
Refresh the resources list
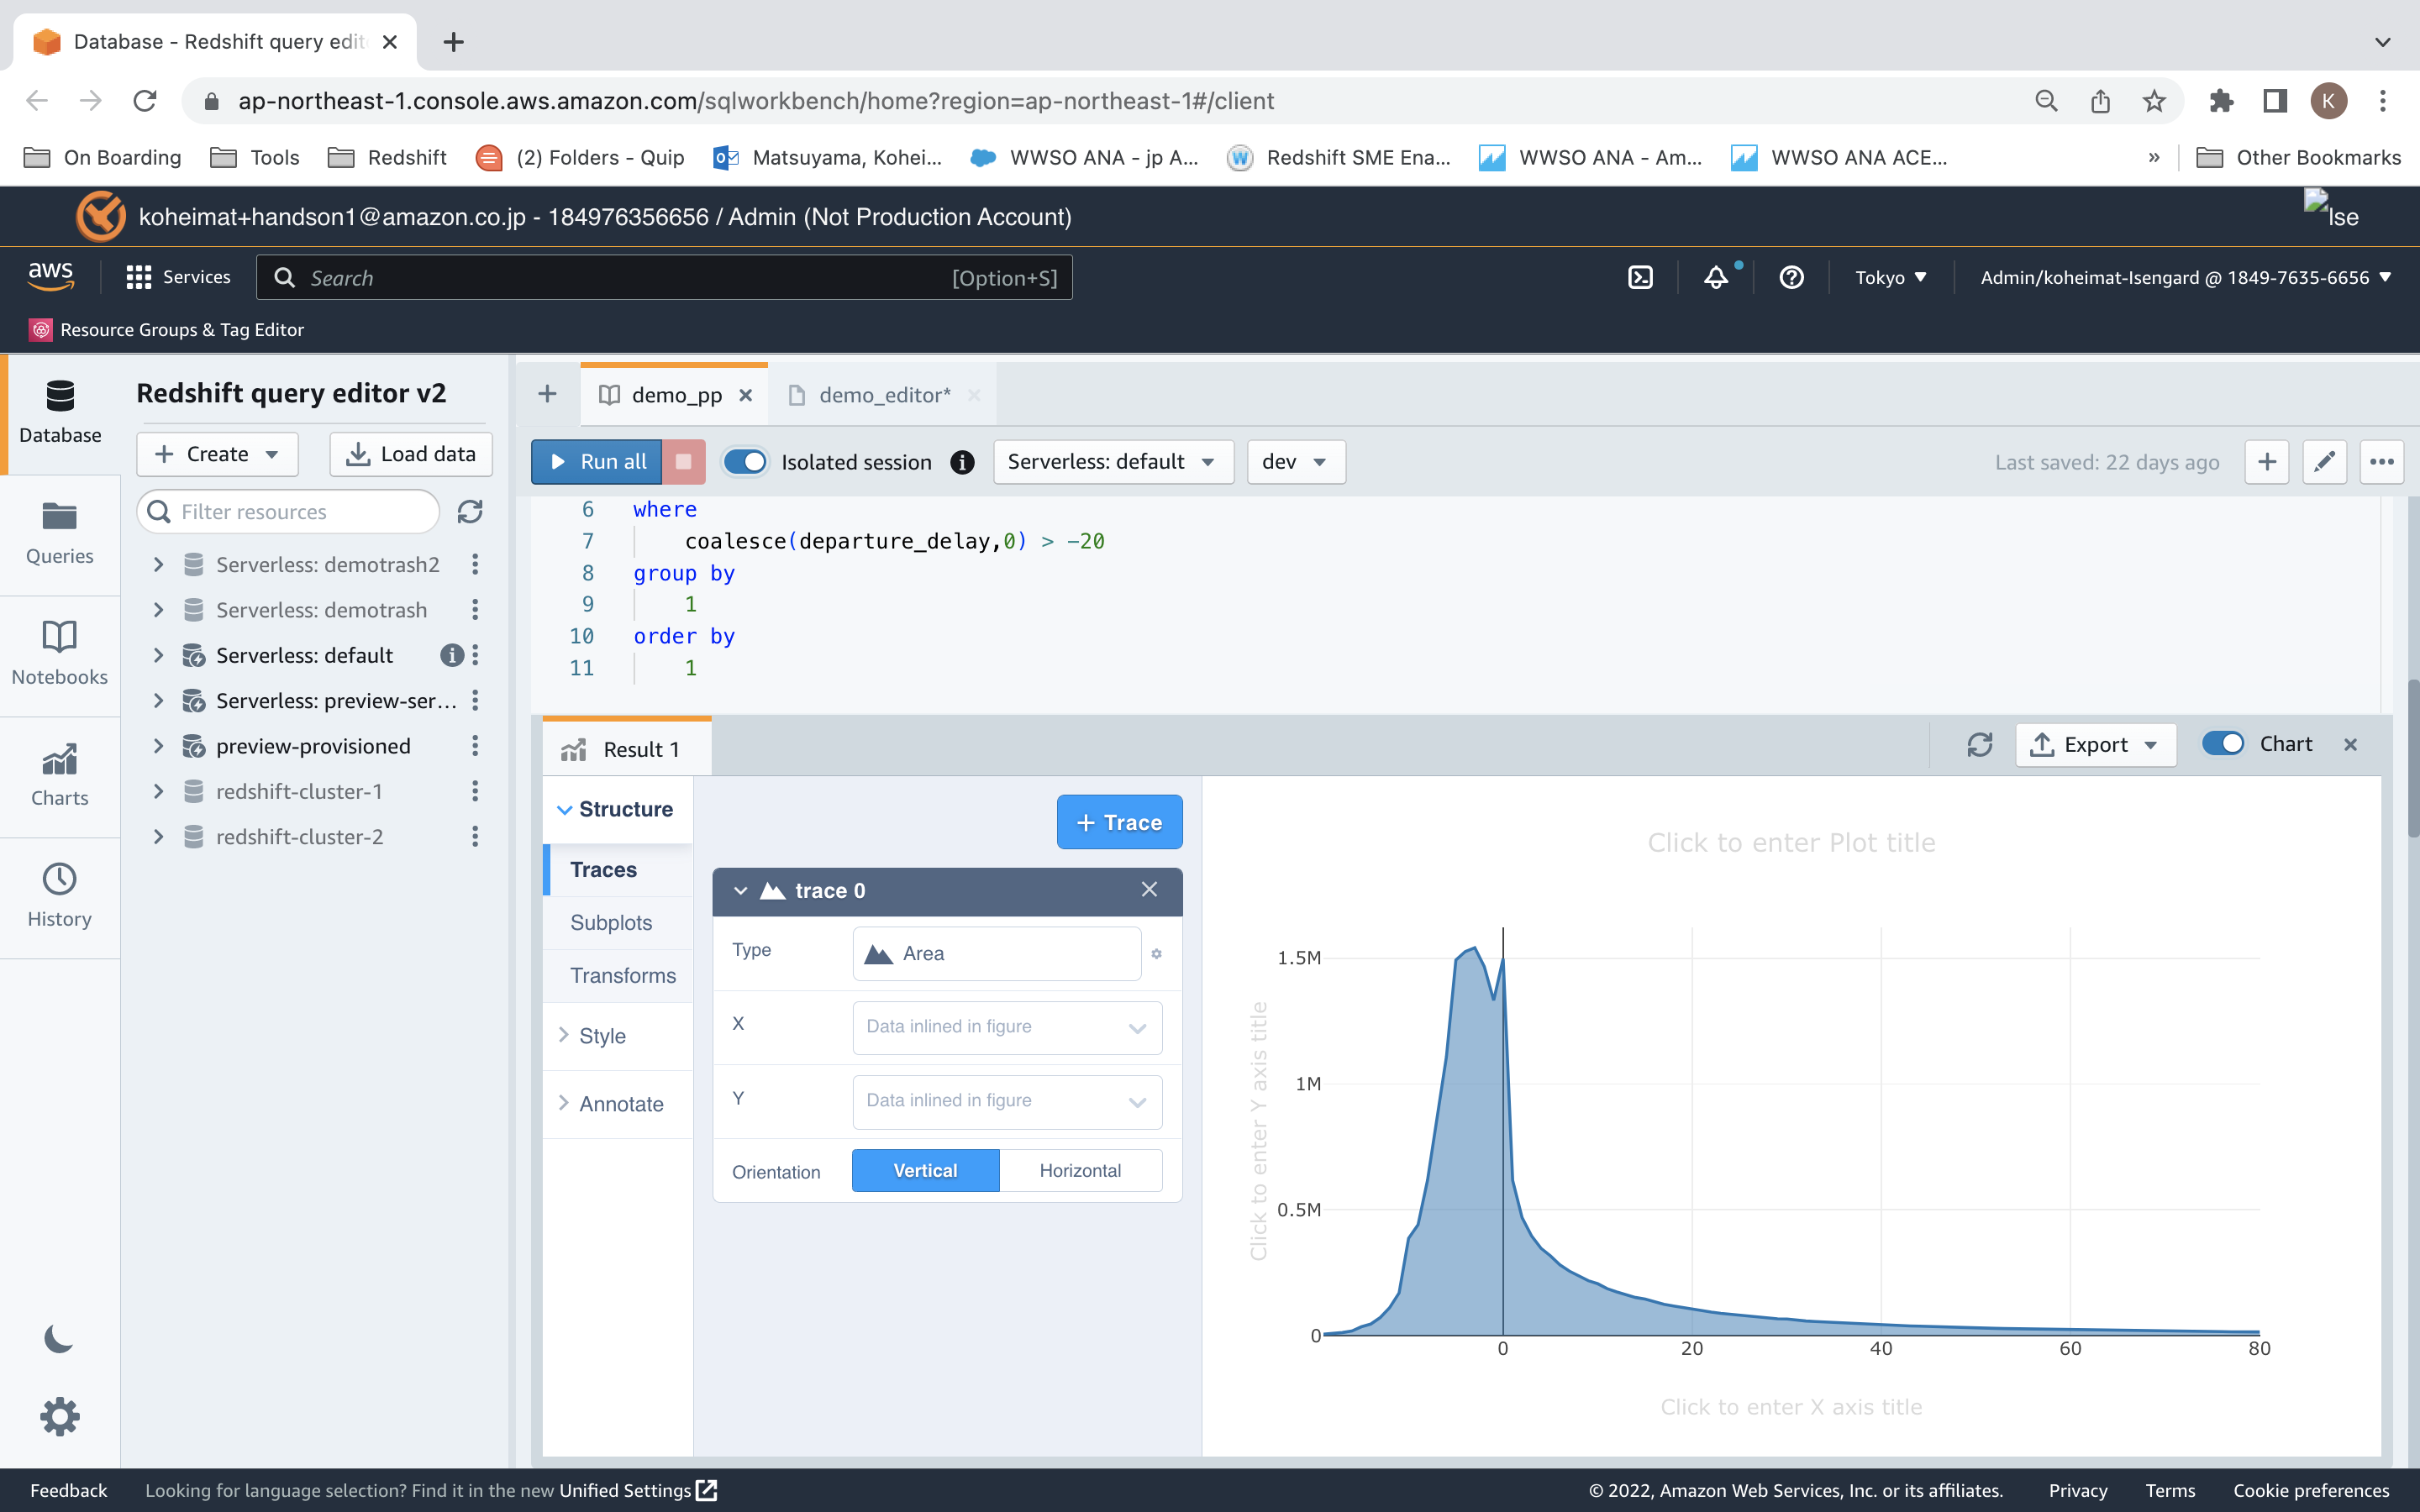(x=470, y=512)
